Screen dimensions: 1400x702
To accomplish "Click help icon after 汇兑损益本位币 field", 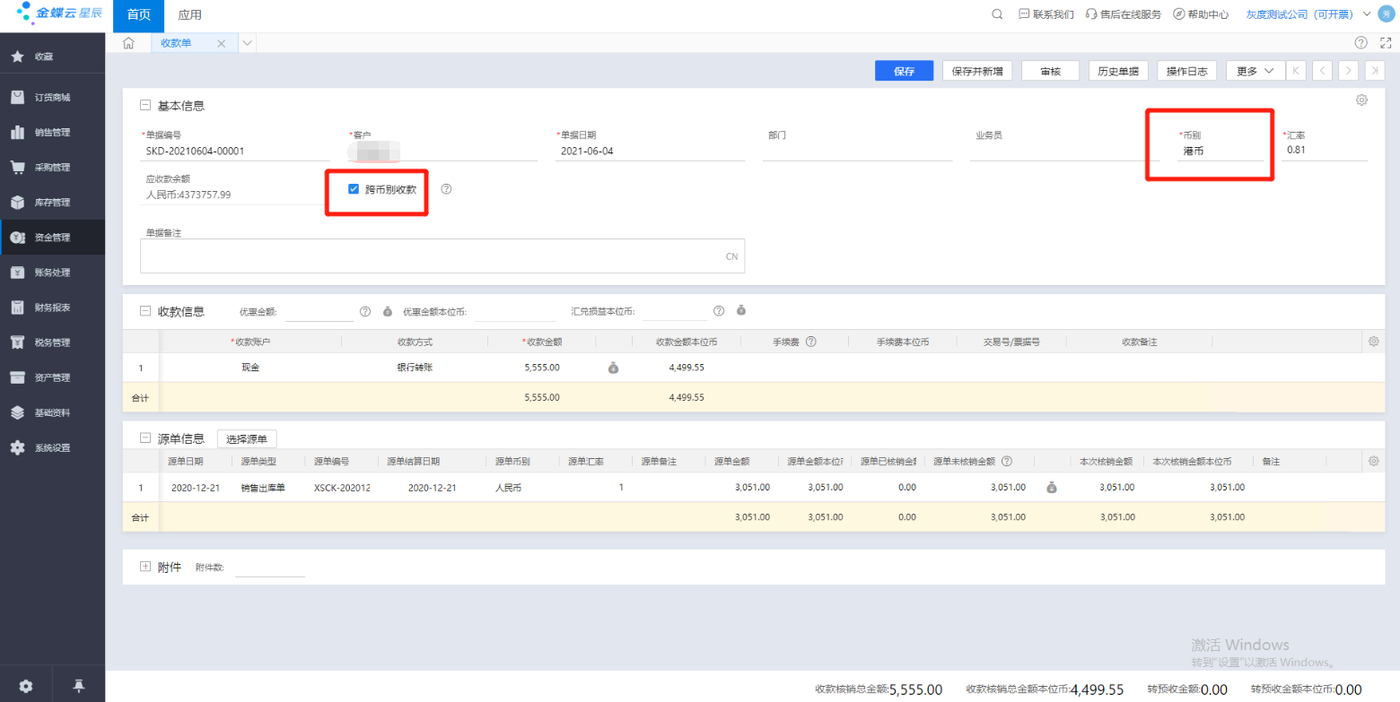I will click(719, 311).
